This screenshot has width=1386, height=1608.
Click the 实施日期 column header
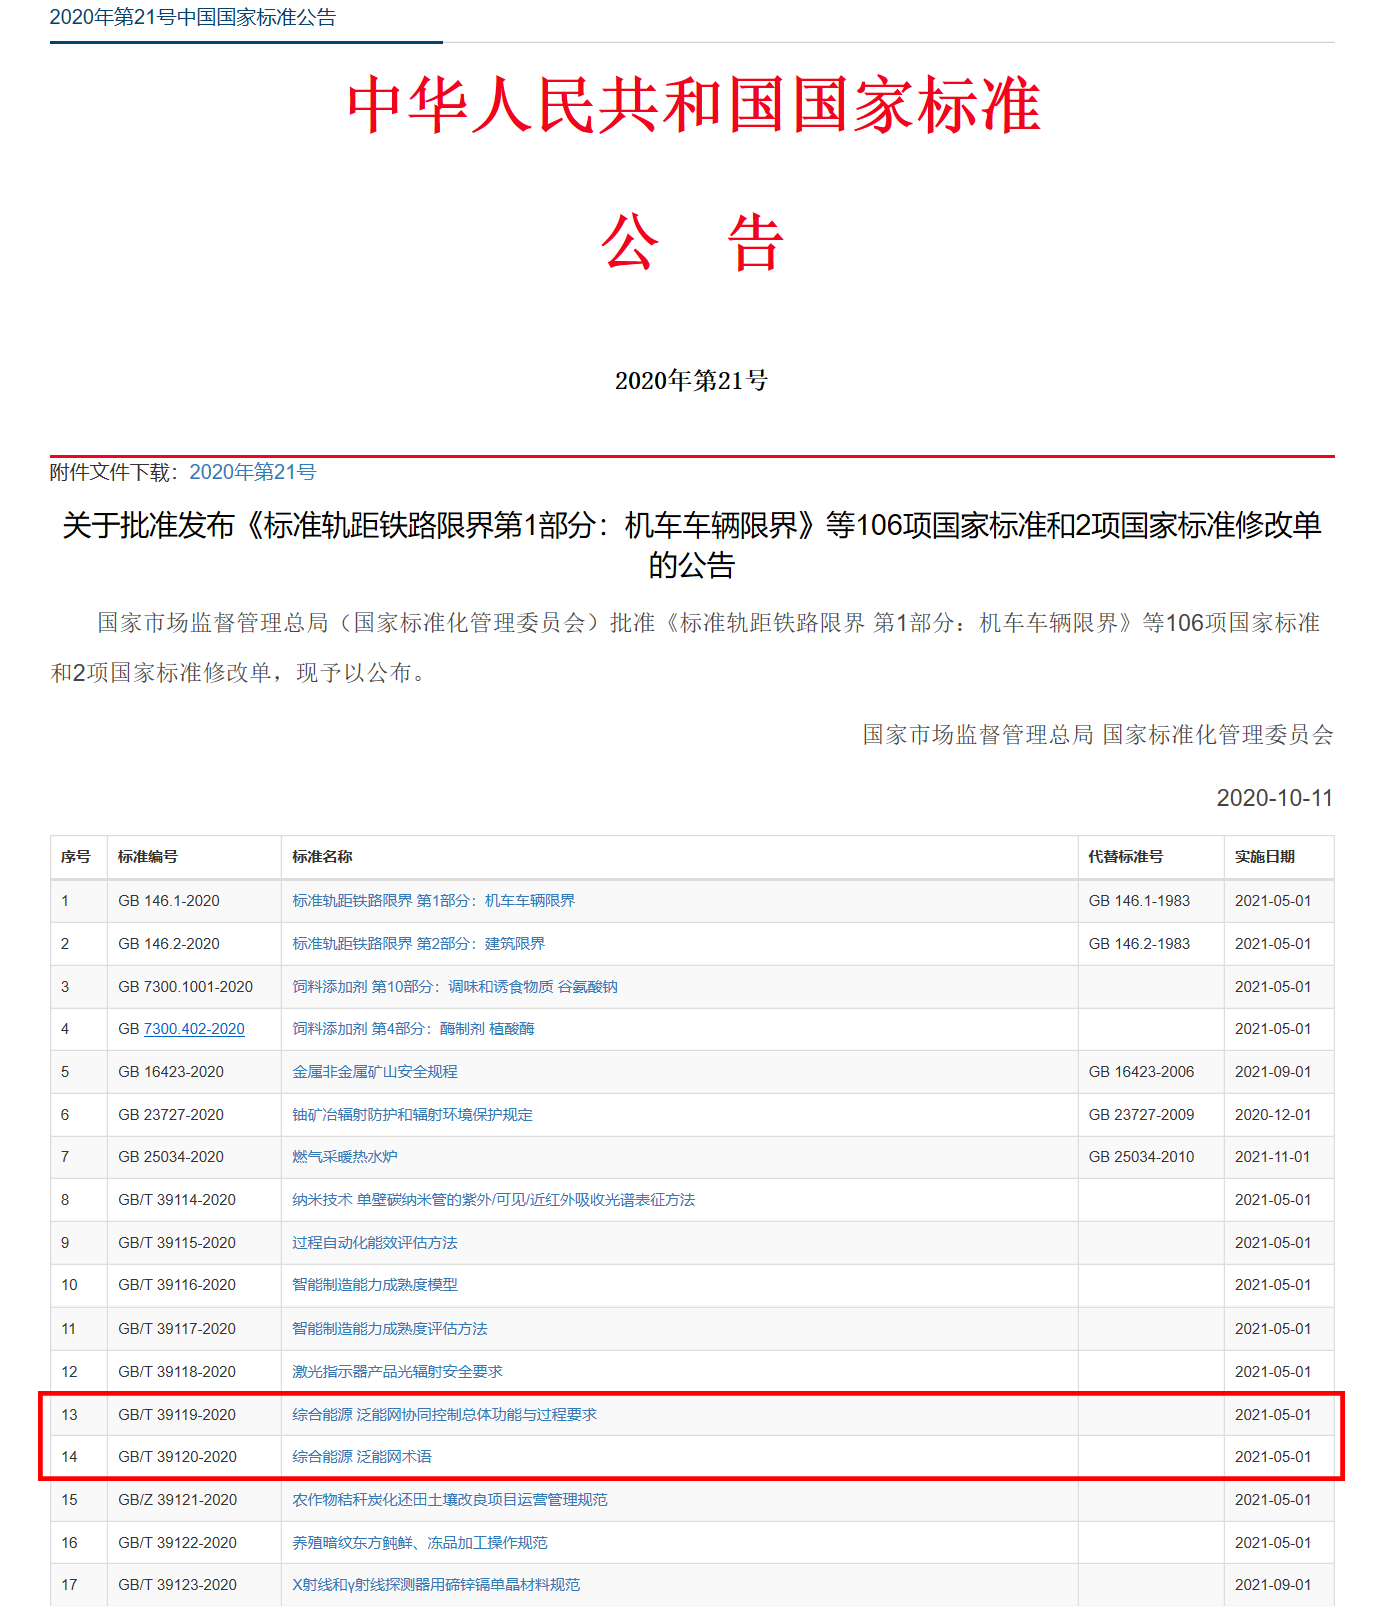(1264, 857)
